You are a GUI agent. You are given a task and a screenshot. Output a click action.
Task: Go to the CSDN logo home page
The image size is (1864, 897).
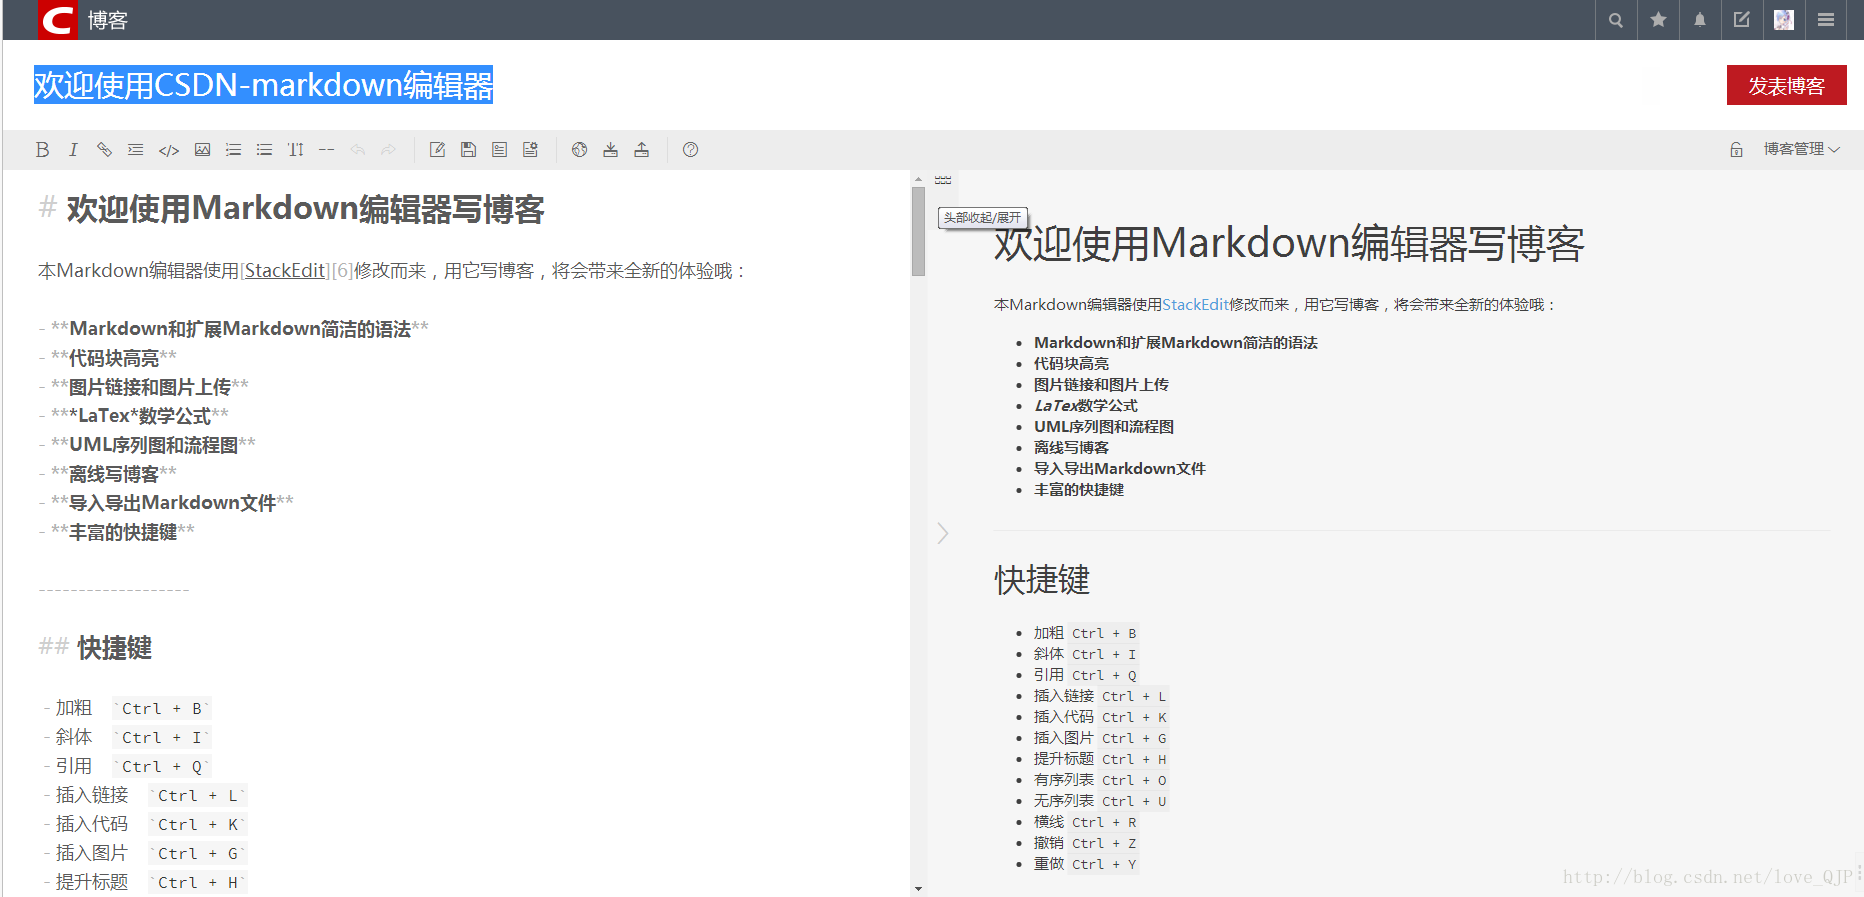click(x=57, y=20)
